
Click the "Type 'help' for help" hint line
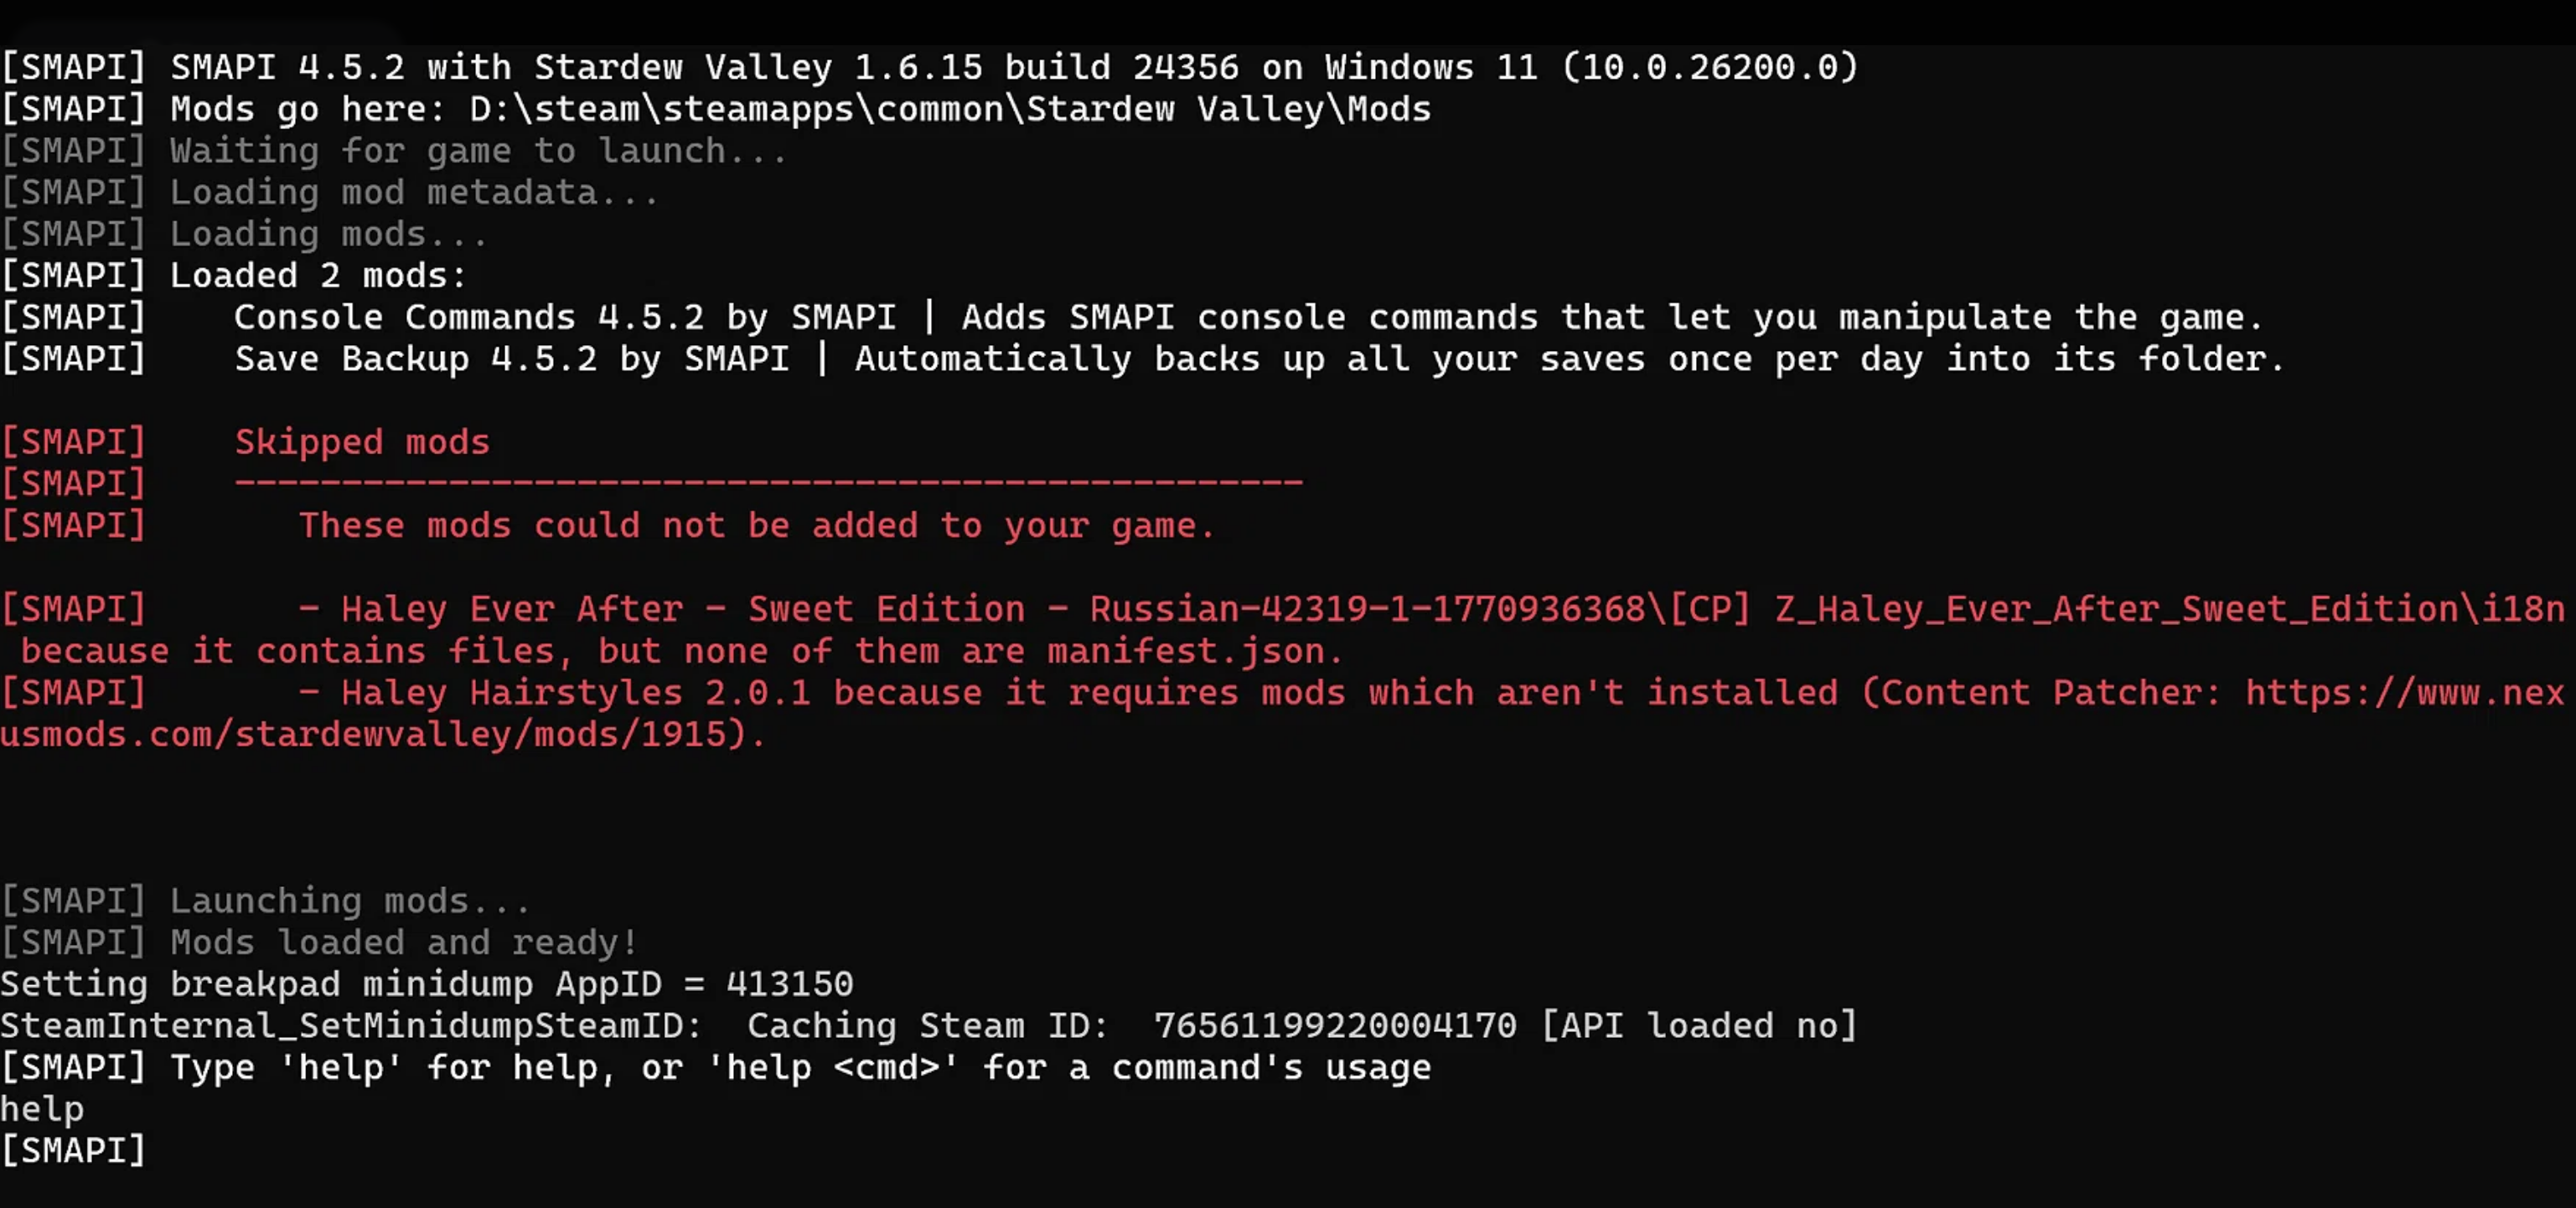[716, 1067]
